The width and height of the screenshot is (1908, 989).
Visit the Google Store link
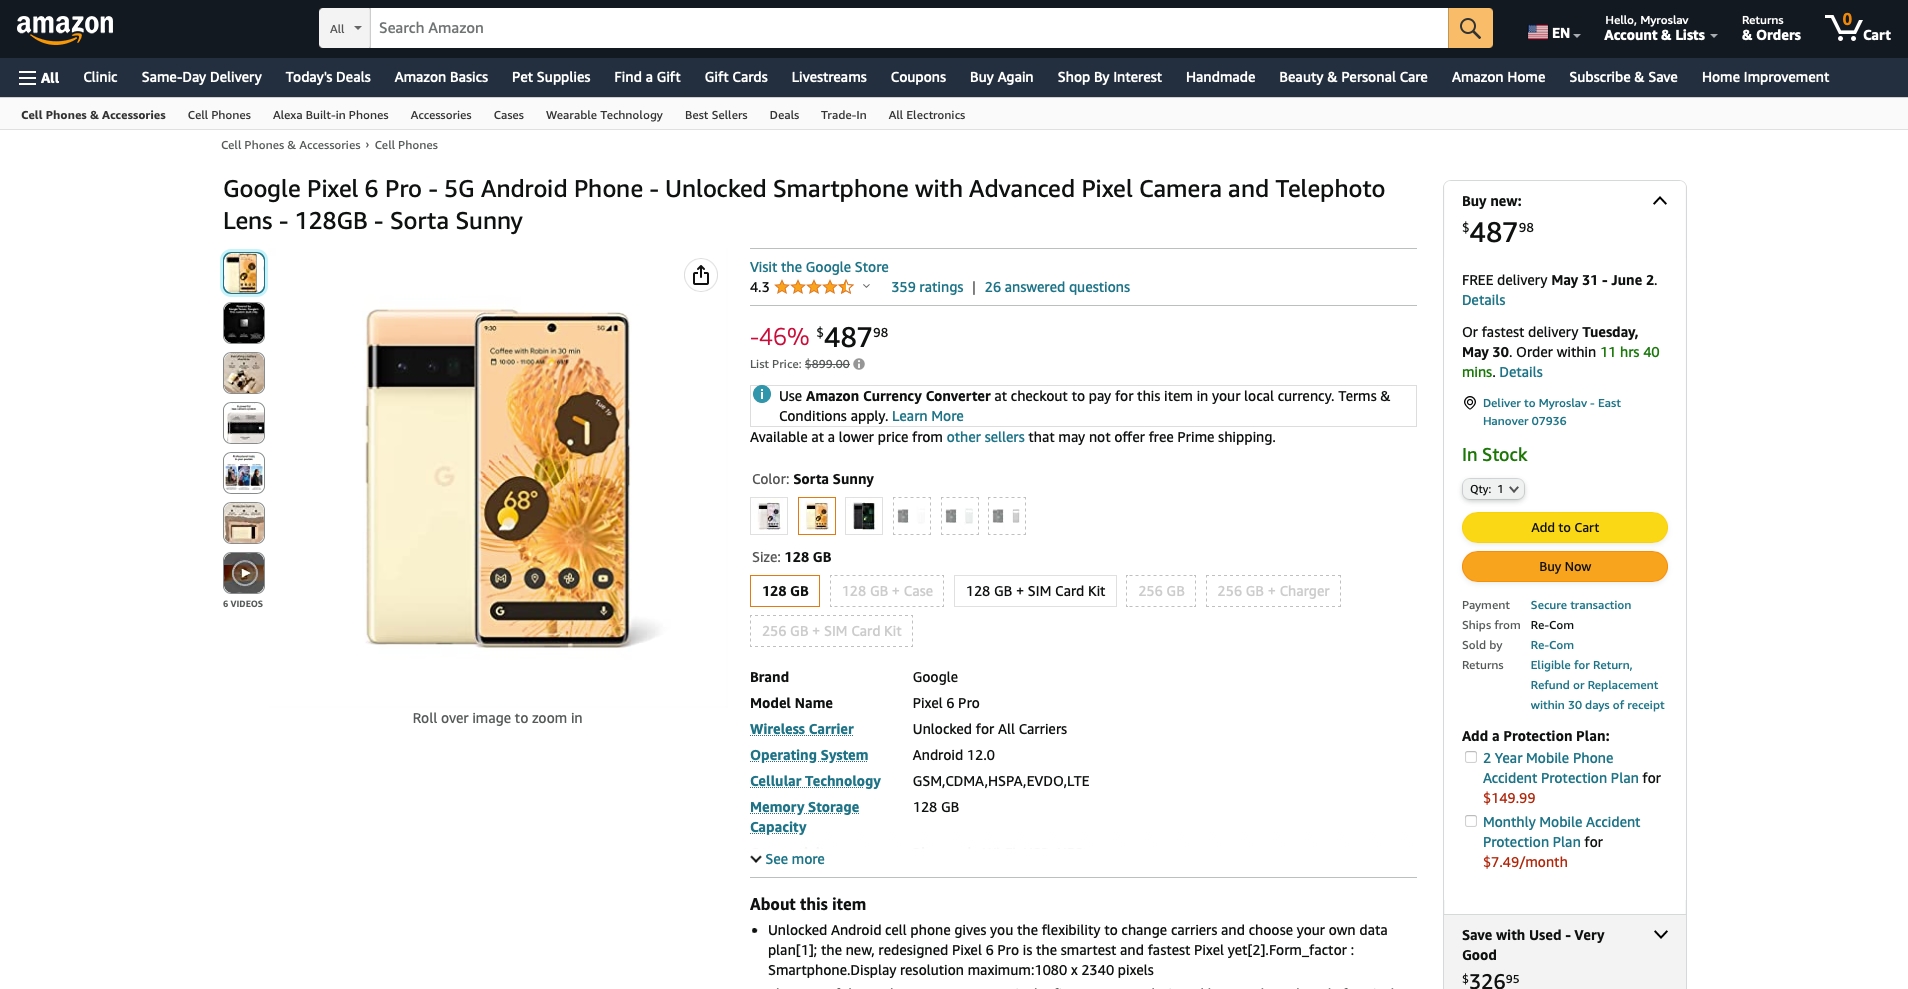pos(819,267)
